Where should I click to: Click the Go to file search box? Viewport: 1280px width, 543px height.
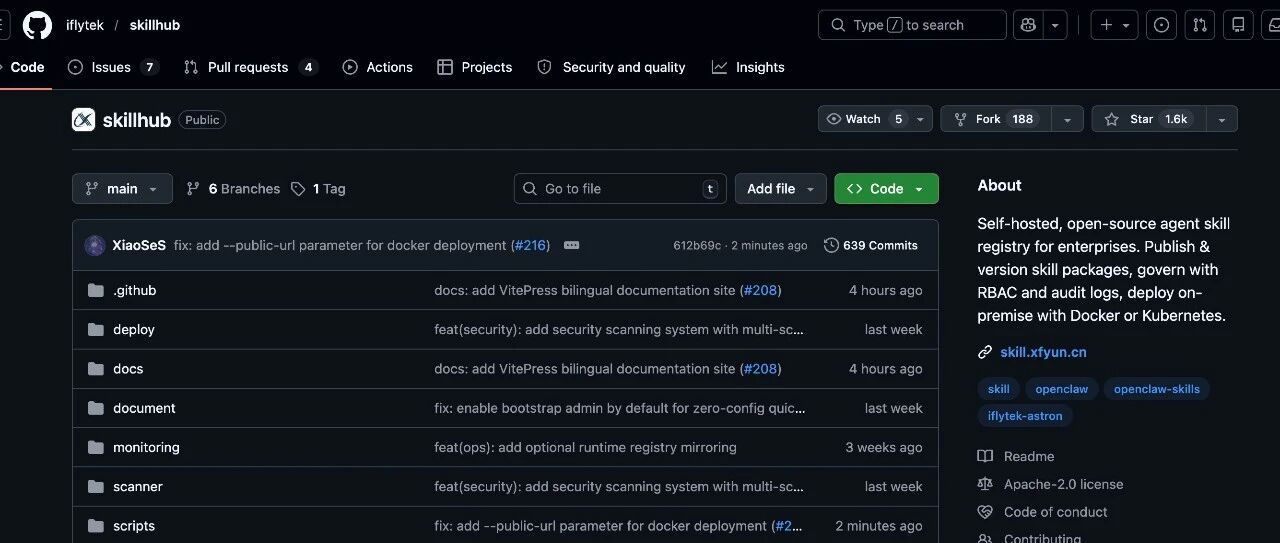pos(620,188)
